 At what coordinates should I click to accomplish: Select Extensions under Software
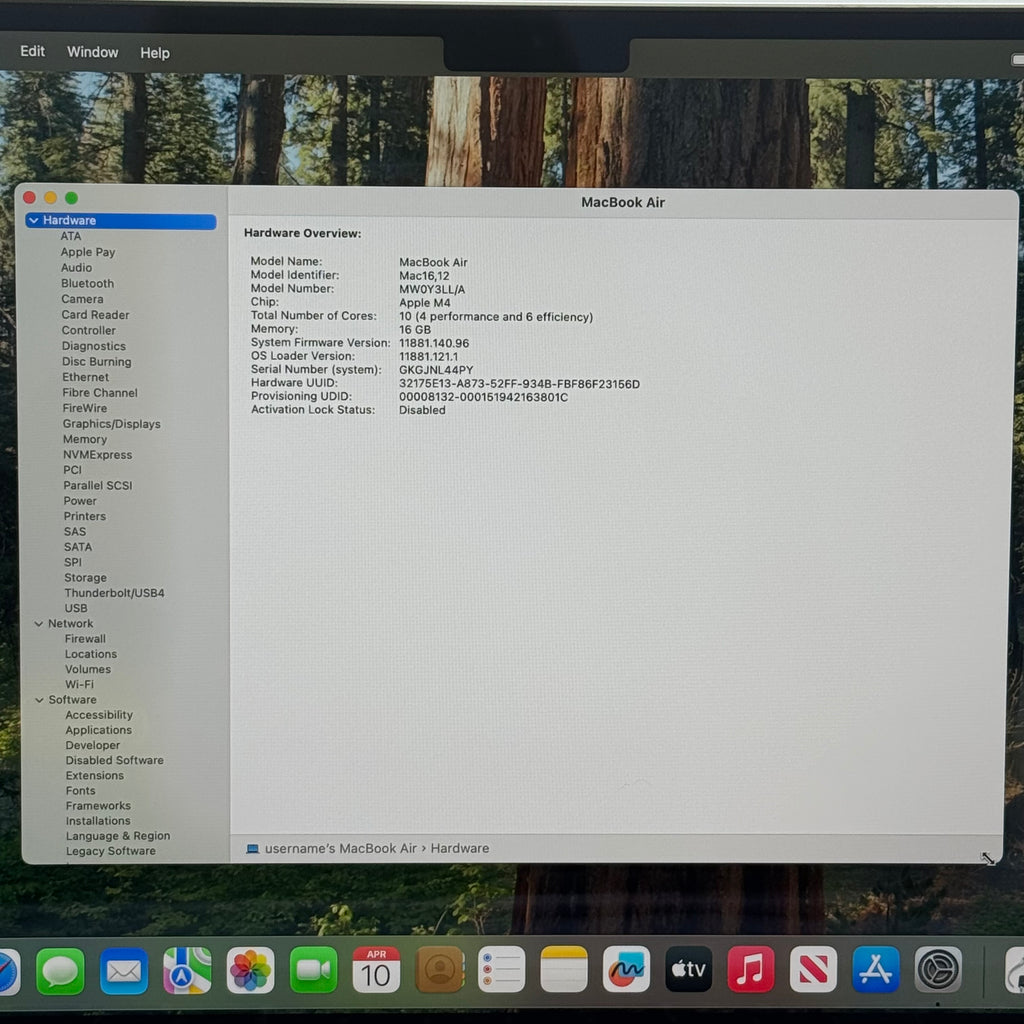click(x=95, y=775)
